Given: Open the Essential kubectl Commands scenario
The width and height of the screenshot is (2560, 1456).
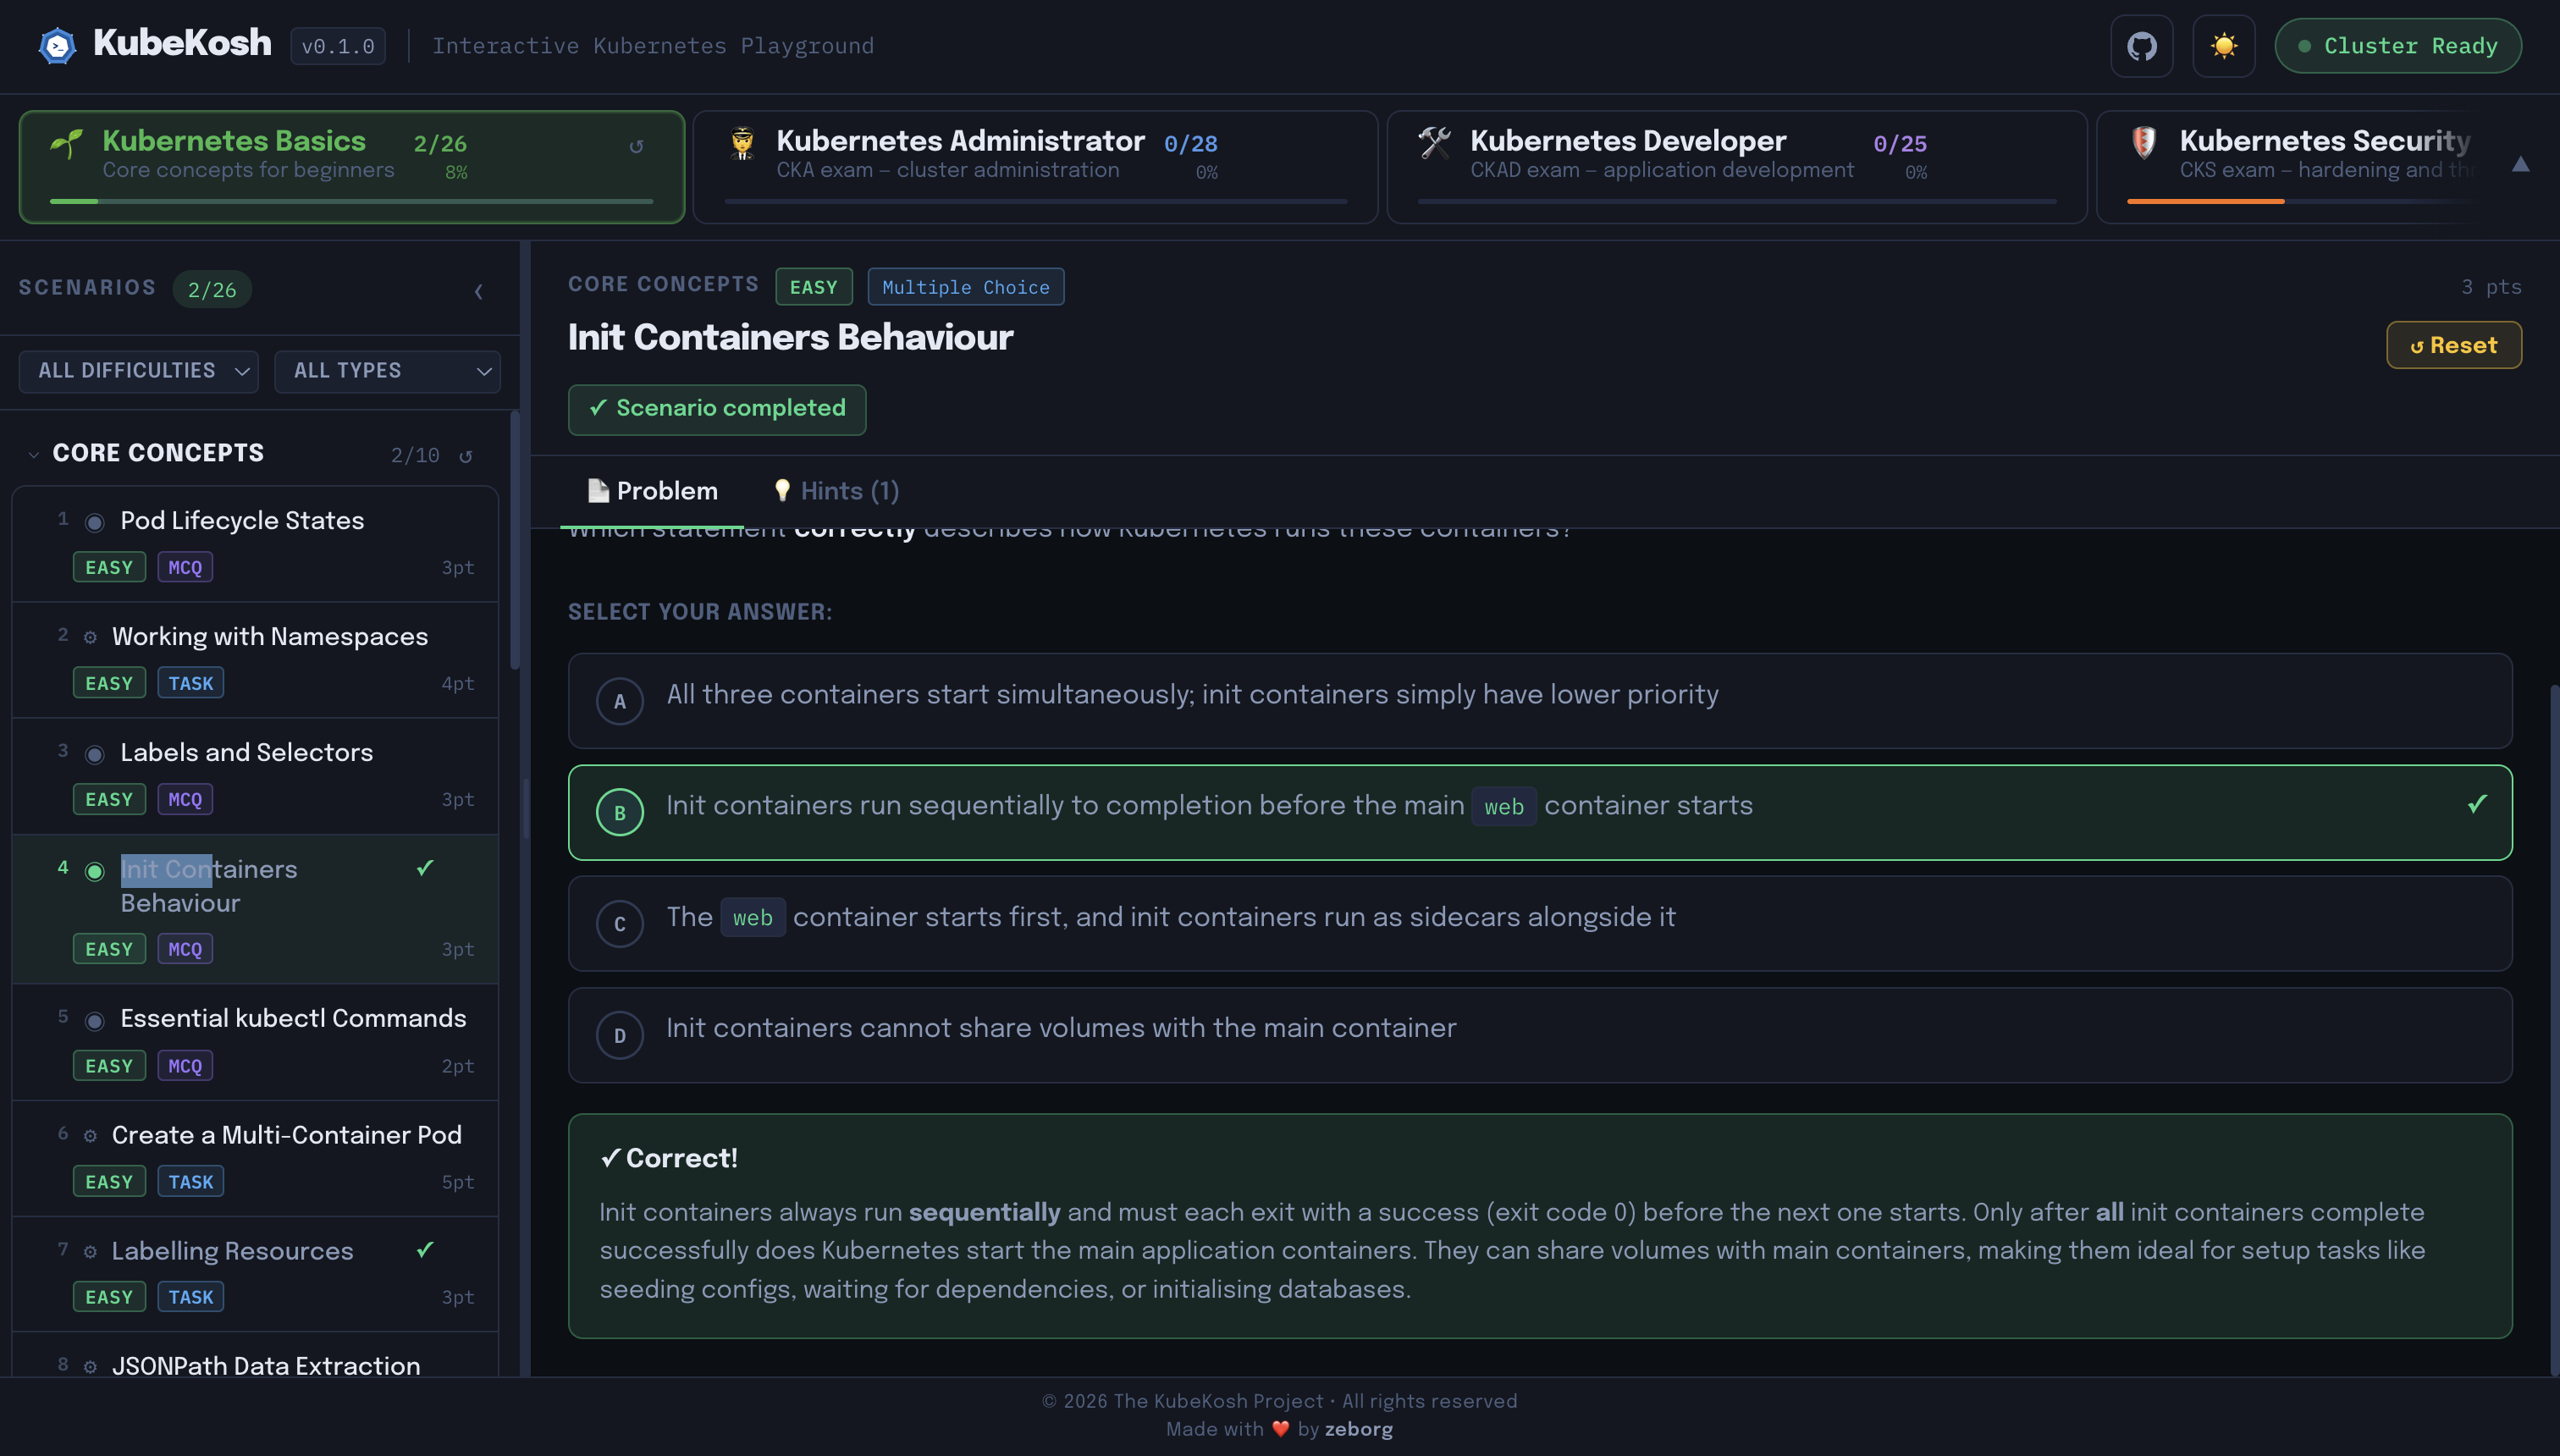Looking at the screenshot, I should pyautogui.click(x=255, y=1042).
